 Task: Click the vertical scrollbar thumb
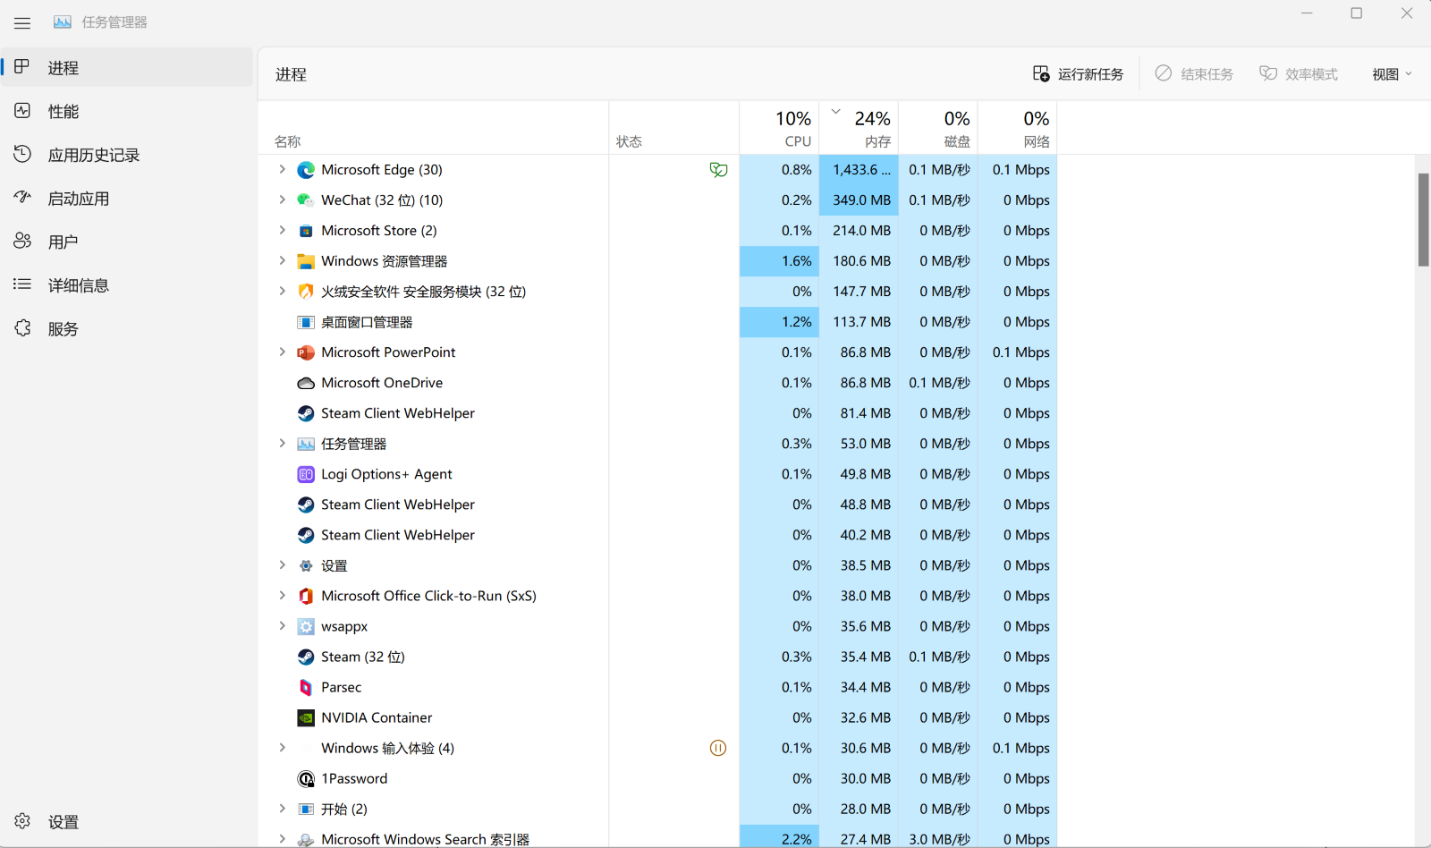[1423, 220]
